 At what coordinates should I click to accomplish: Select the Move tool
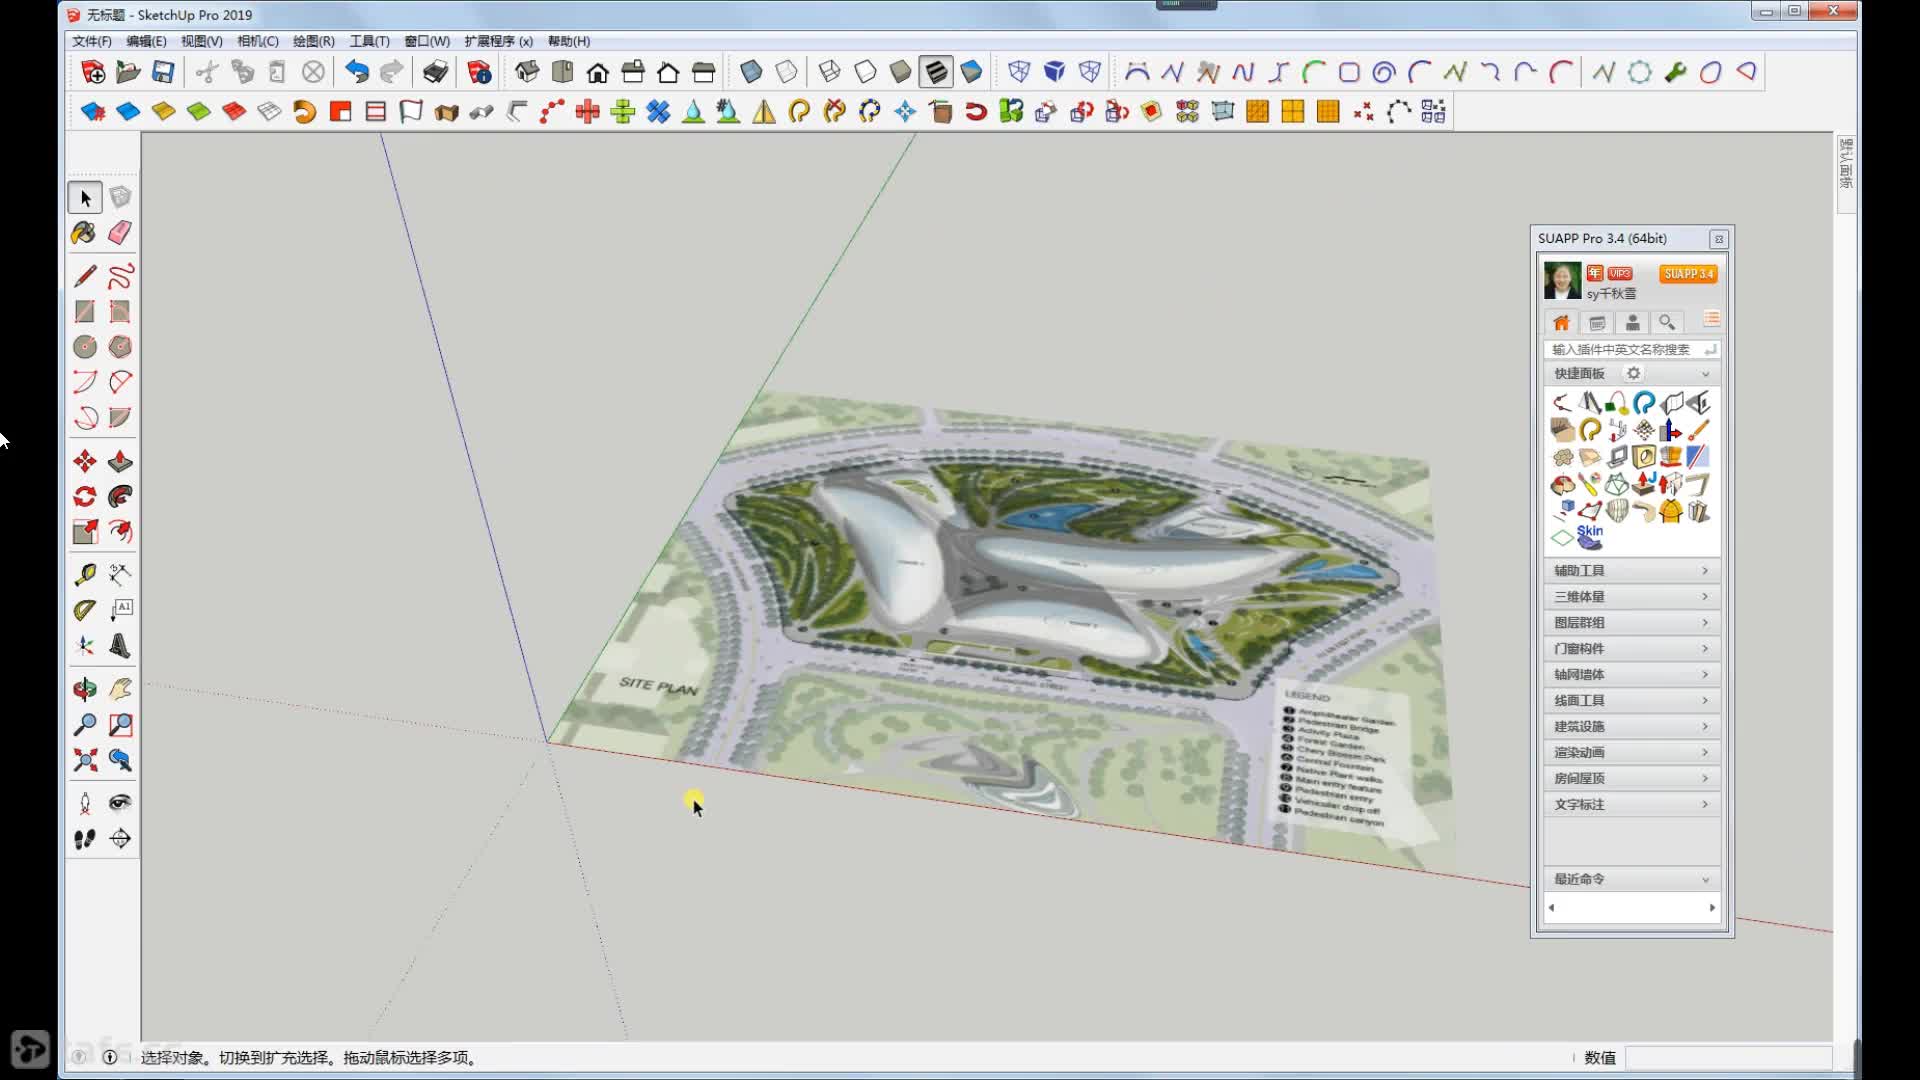pyautogui.click(x=85, y=461)
